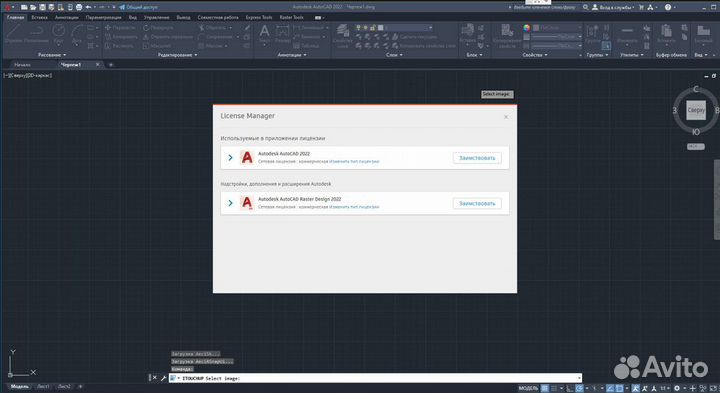Image resolution: width=720 pixels, height=393 pixels.
Task: Click the Undo arrow in quick access toolbar
Action: [88, 7]
